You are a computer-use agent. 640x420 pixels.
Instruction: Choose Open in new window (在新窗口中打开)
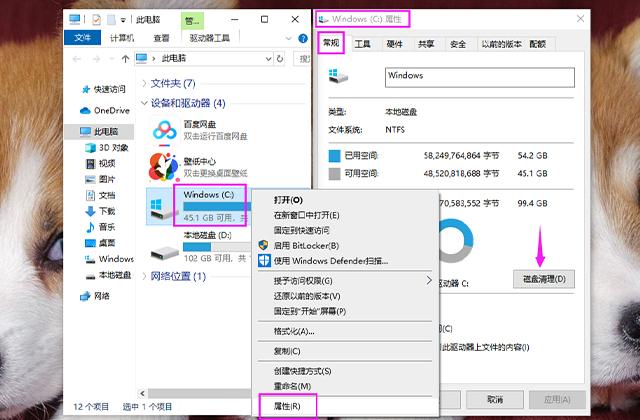345,215
